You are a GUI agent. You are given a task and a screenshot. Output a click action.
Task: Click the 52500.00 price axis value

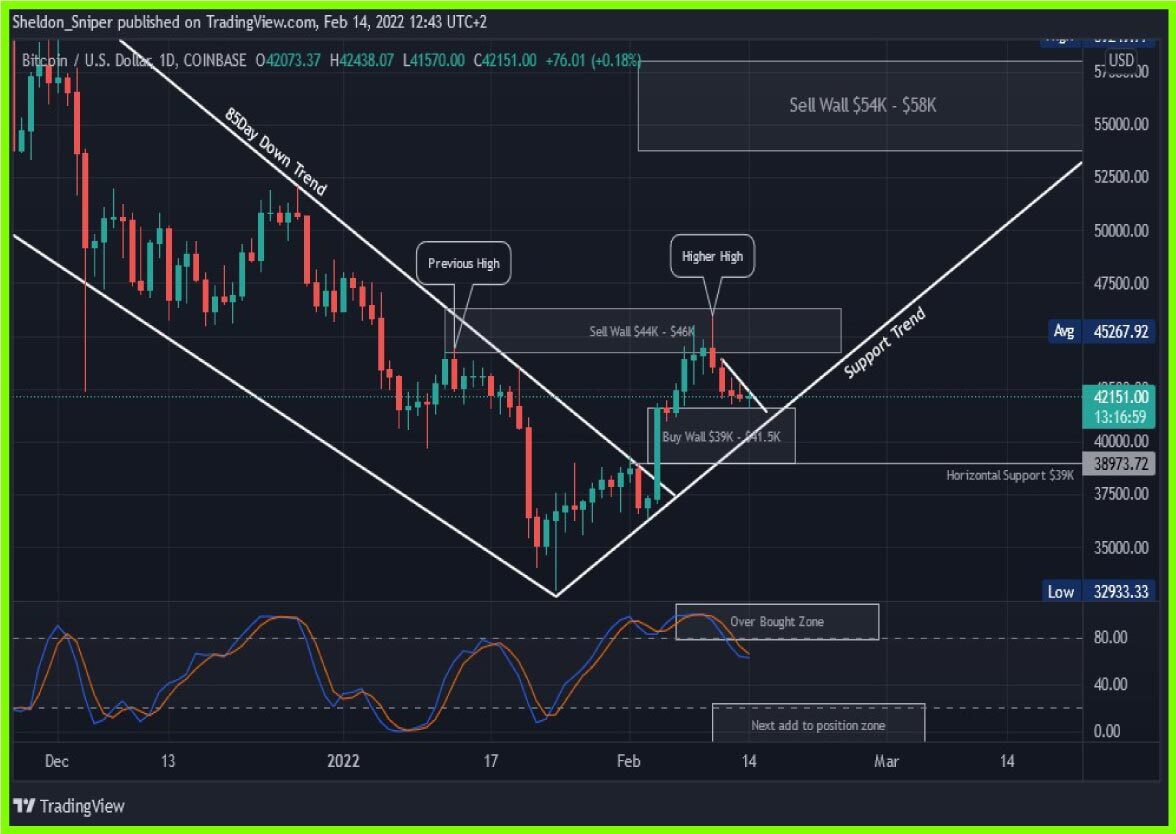[x=1120, y=177]
